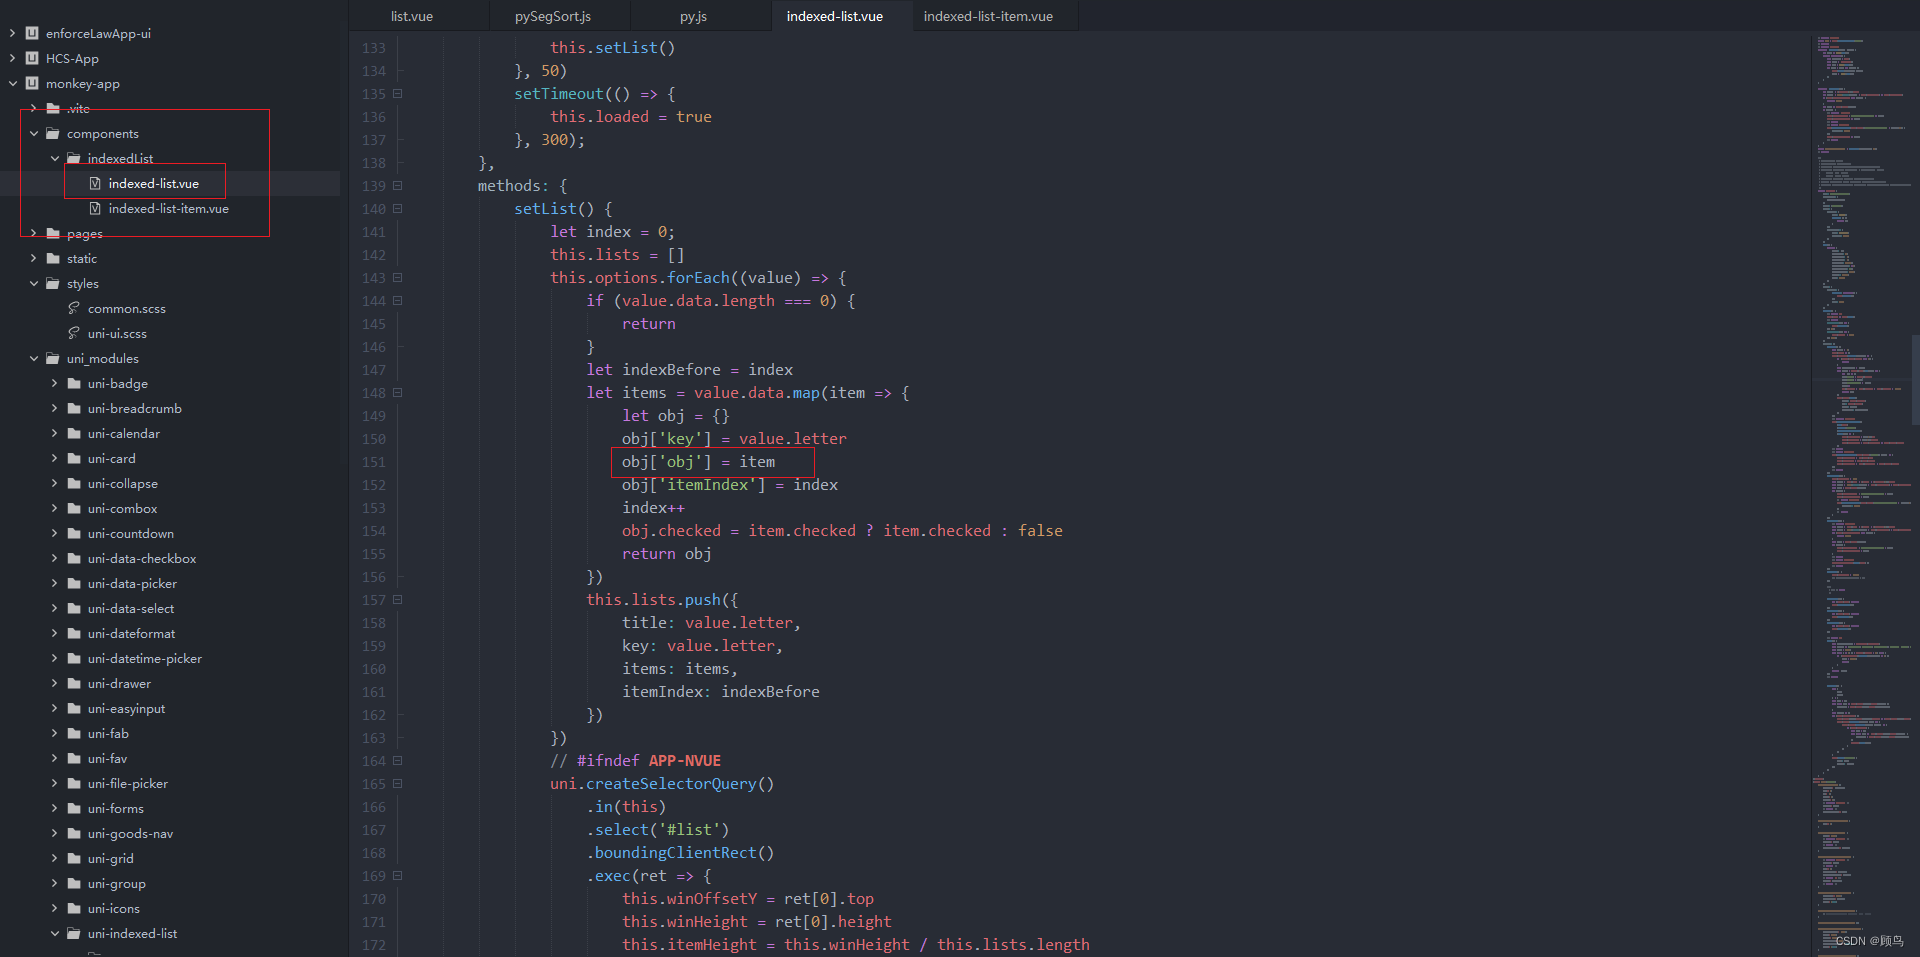Screen dimensions: 1920x957
Task: Select the uni-easyinput folder
Action: (x=126, y=708)
